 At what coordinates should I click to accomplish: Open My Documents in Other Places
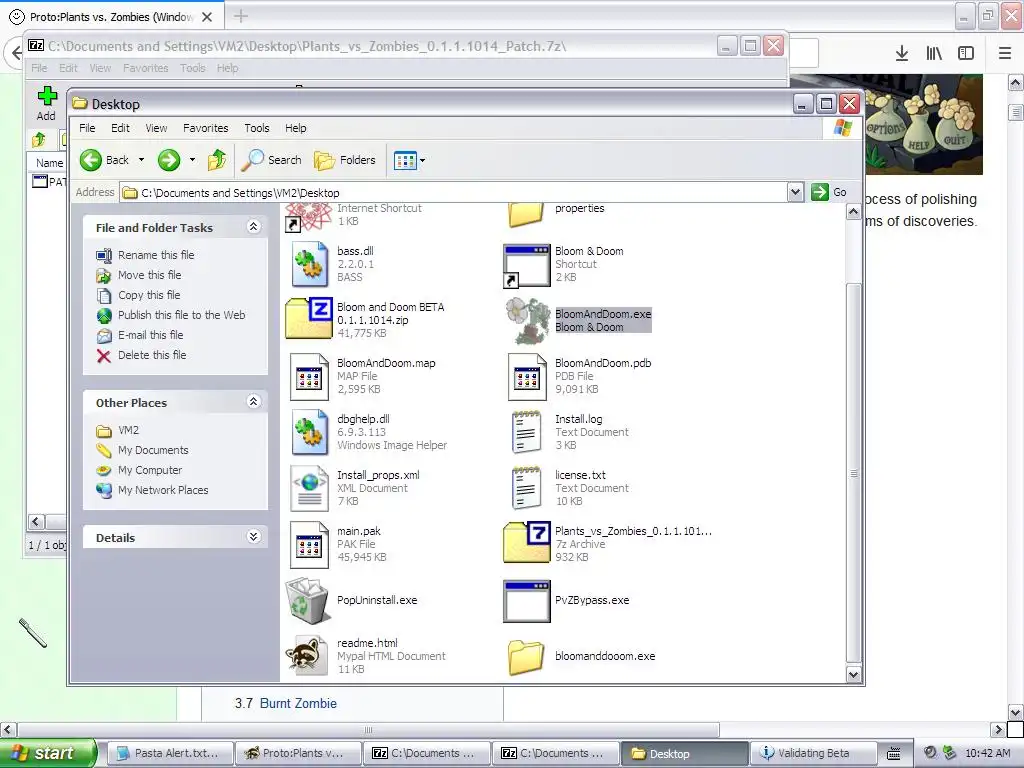(x=153, y=450)
